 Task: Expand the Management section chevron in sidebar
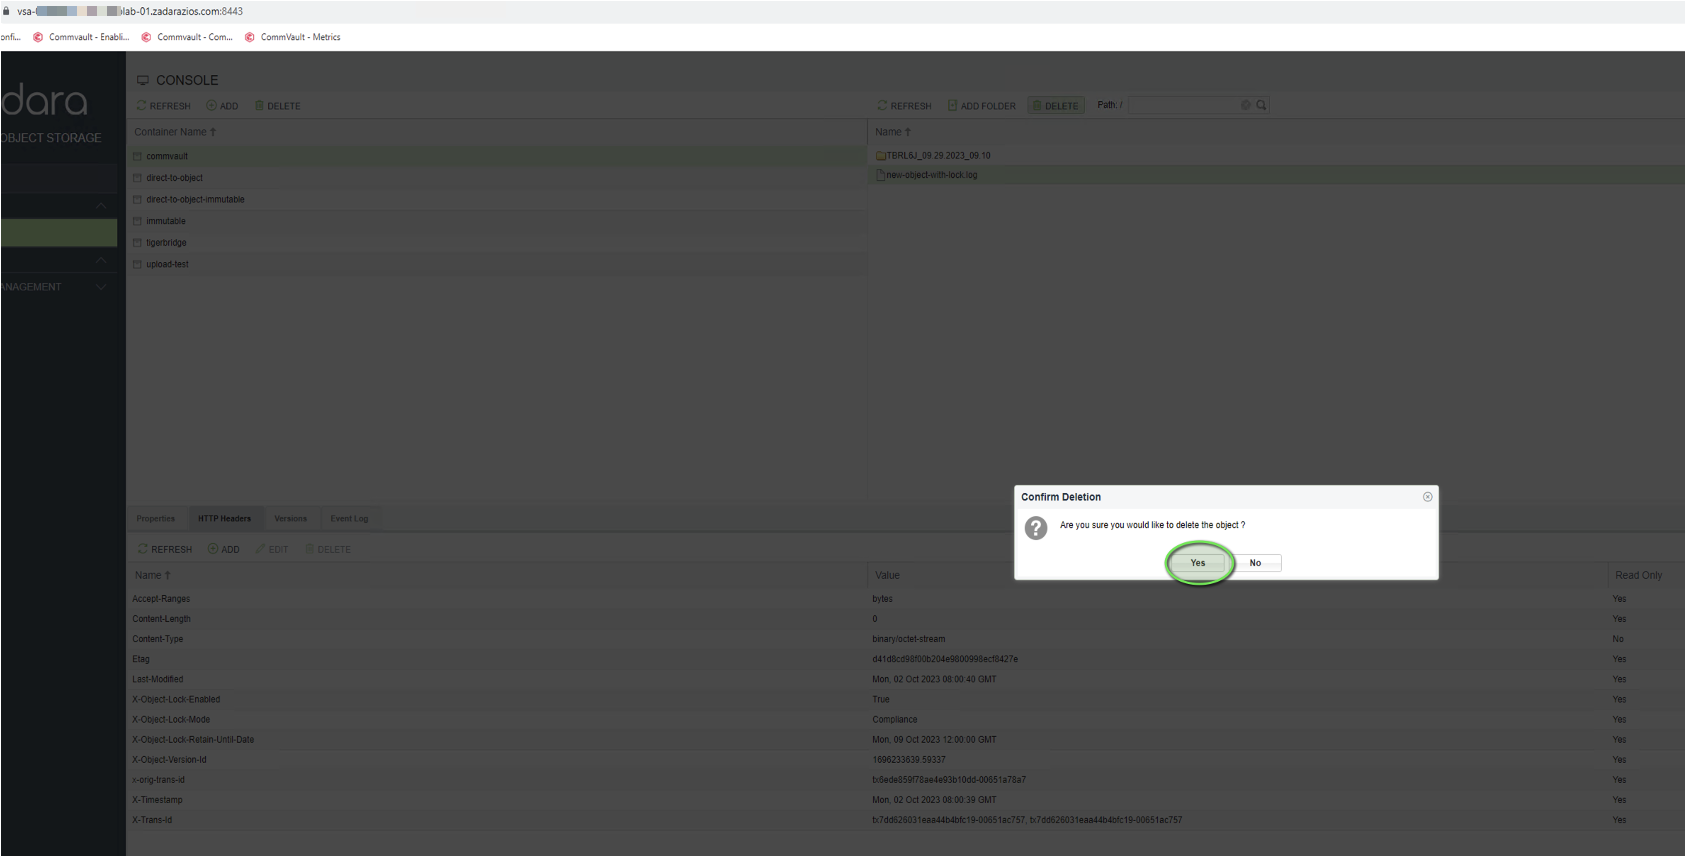coord(101,287)
